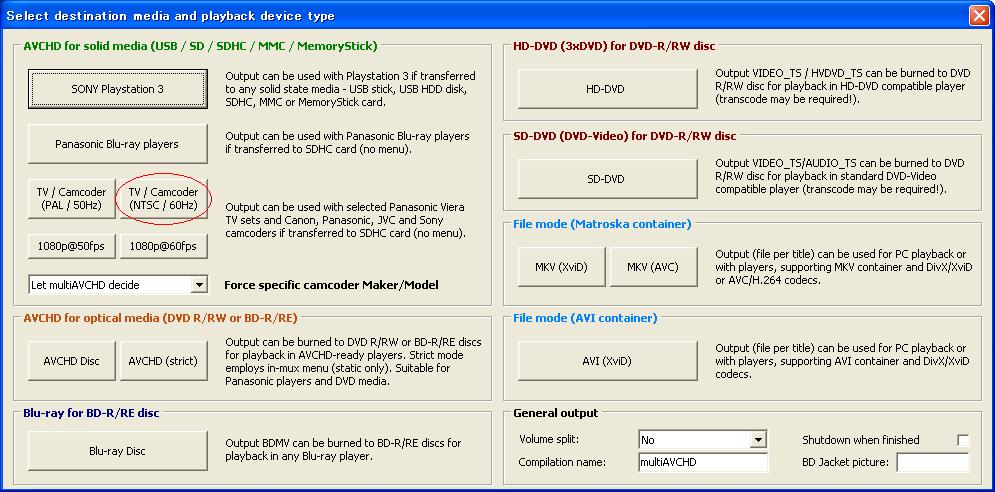Image resolution: width=995 pixels, height=492 pixels.
Task: Select AVCHD Disc output
Action: tap(71, 361)
